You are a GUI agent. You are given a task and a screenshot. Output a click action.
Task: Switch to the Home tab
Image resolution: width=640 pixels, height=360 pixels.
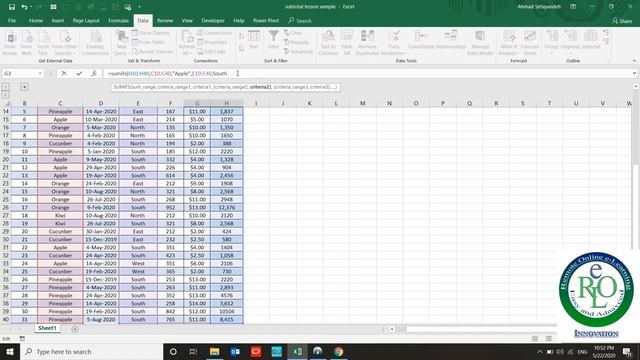(x=36, y=20)
